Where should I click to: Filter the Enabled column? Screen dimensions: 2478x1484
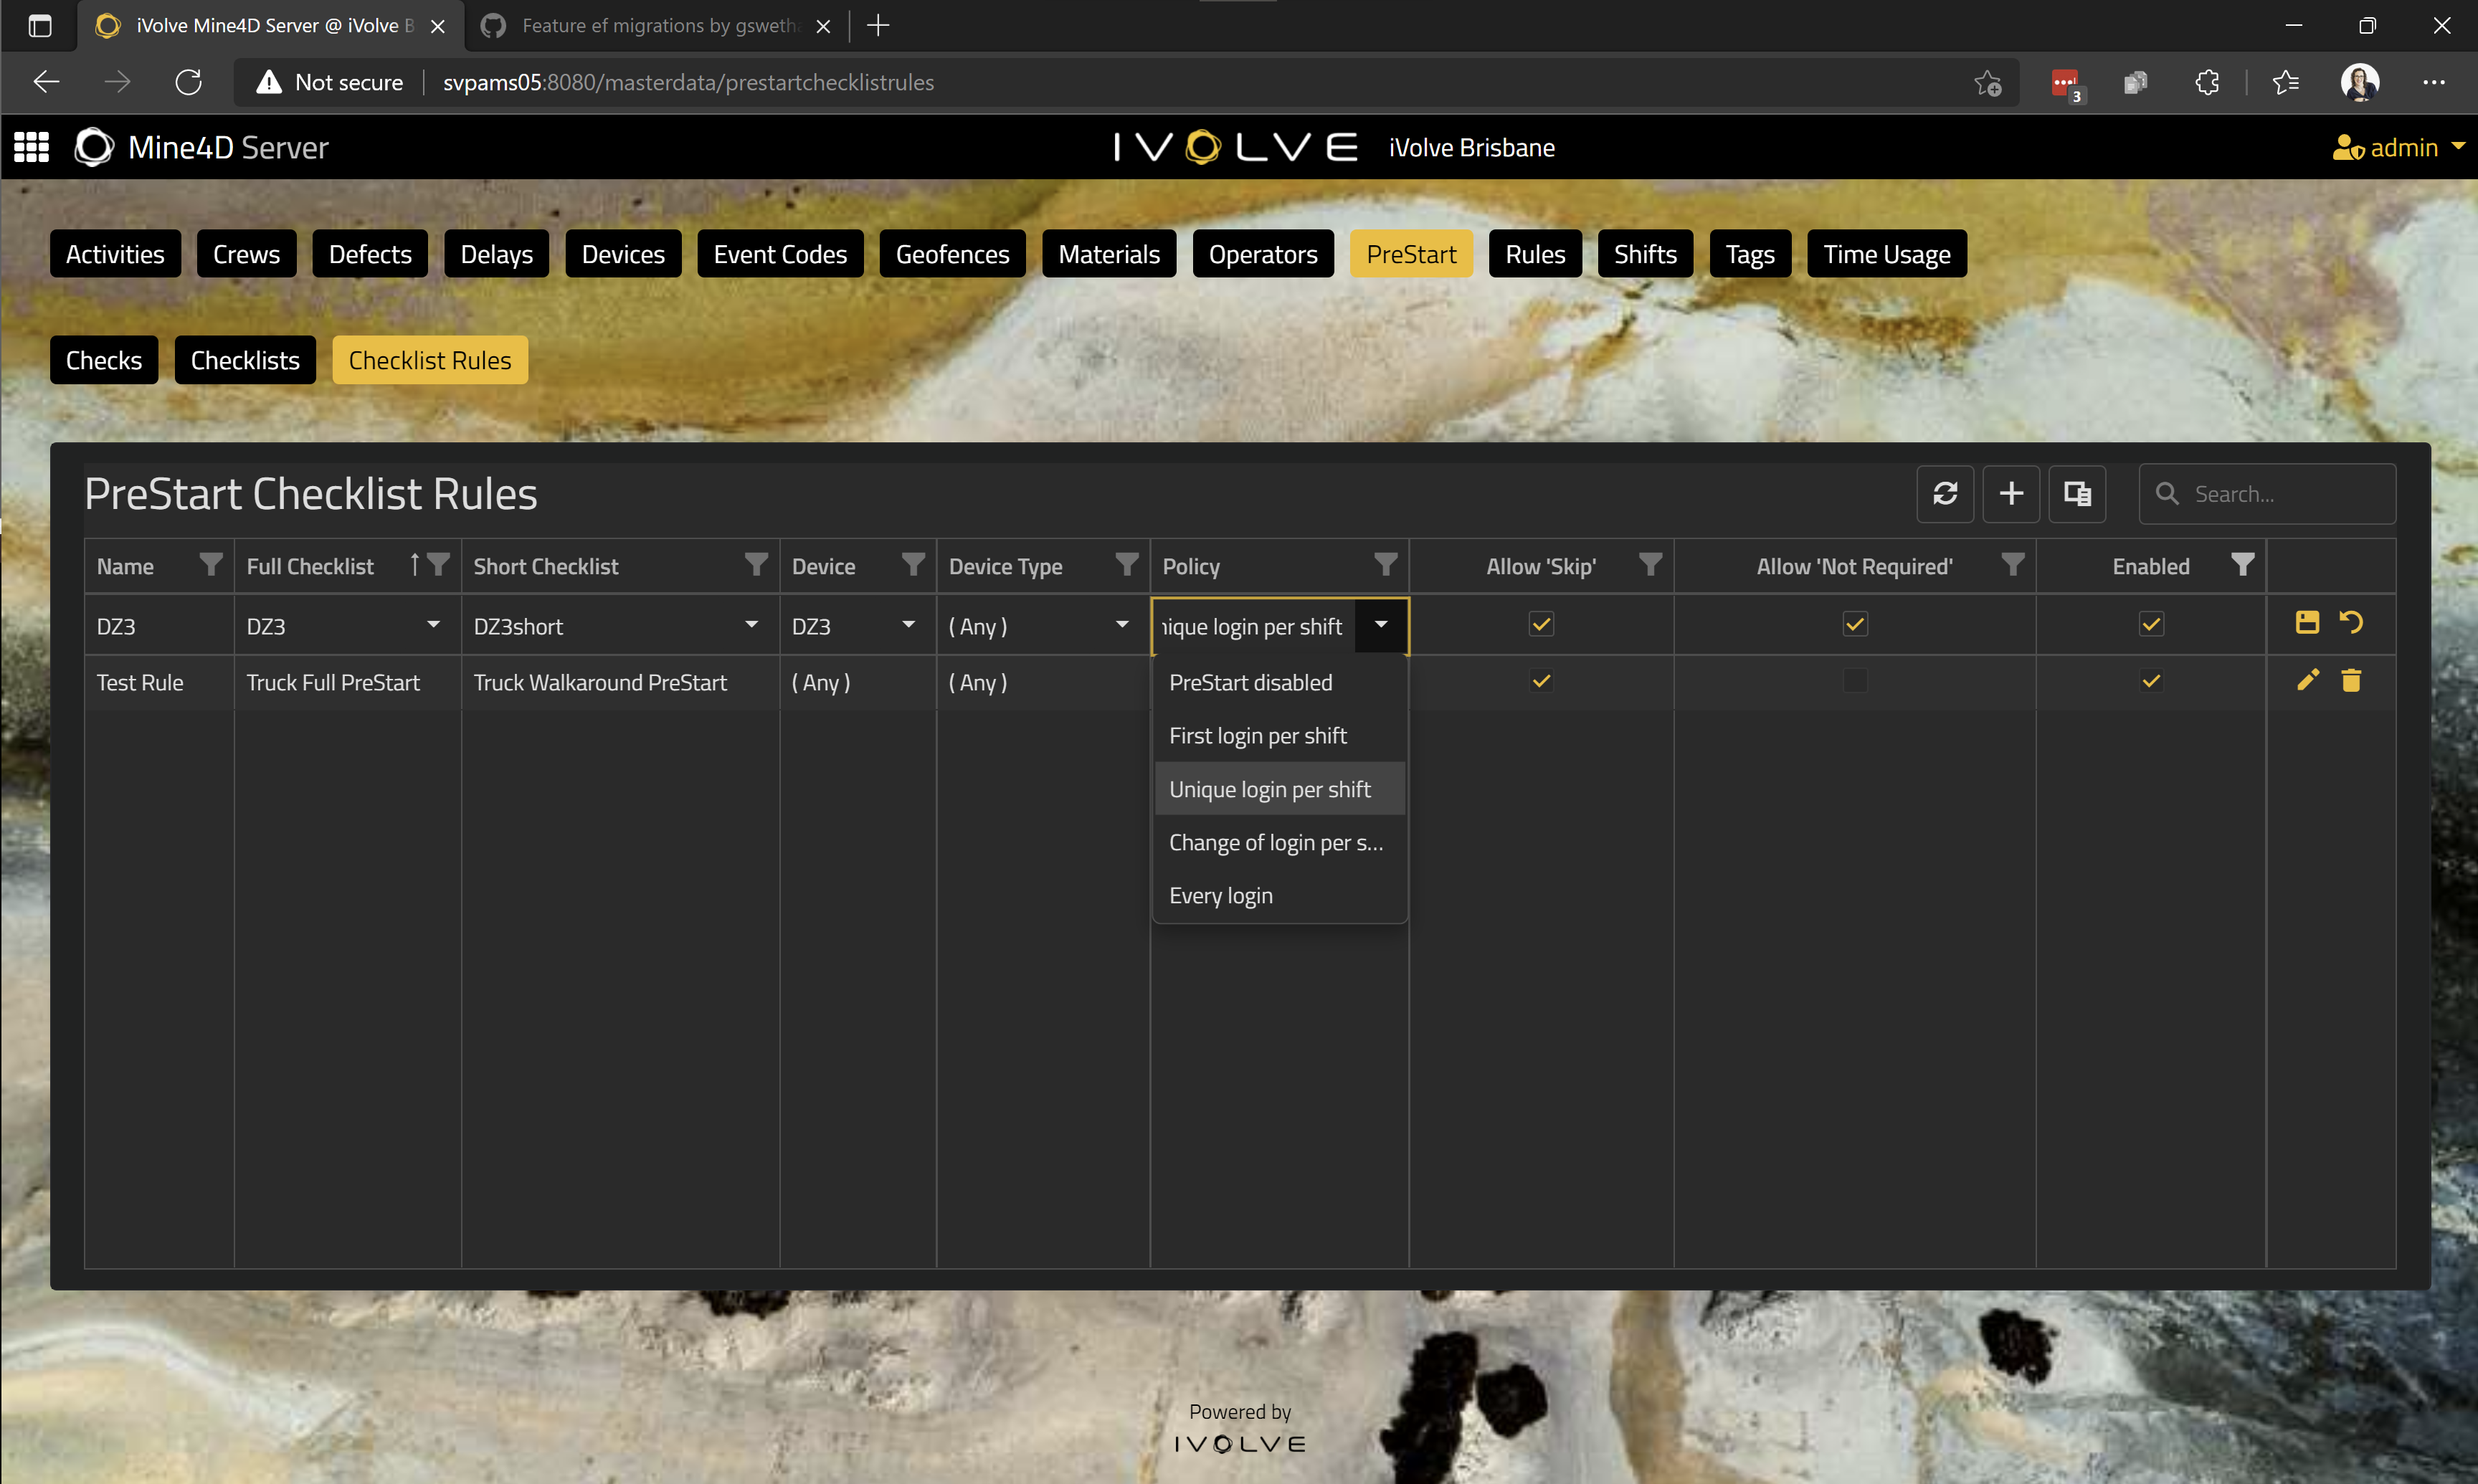pyautogui.click(x=2242, y=565)
